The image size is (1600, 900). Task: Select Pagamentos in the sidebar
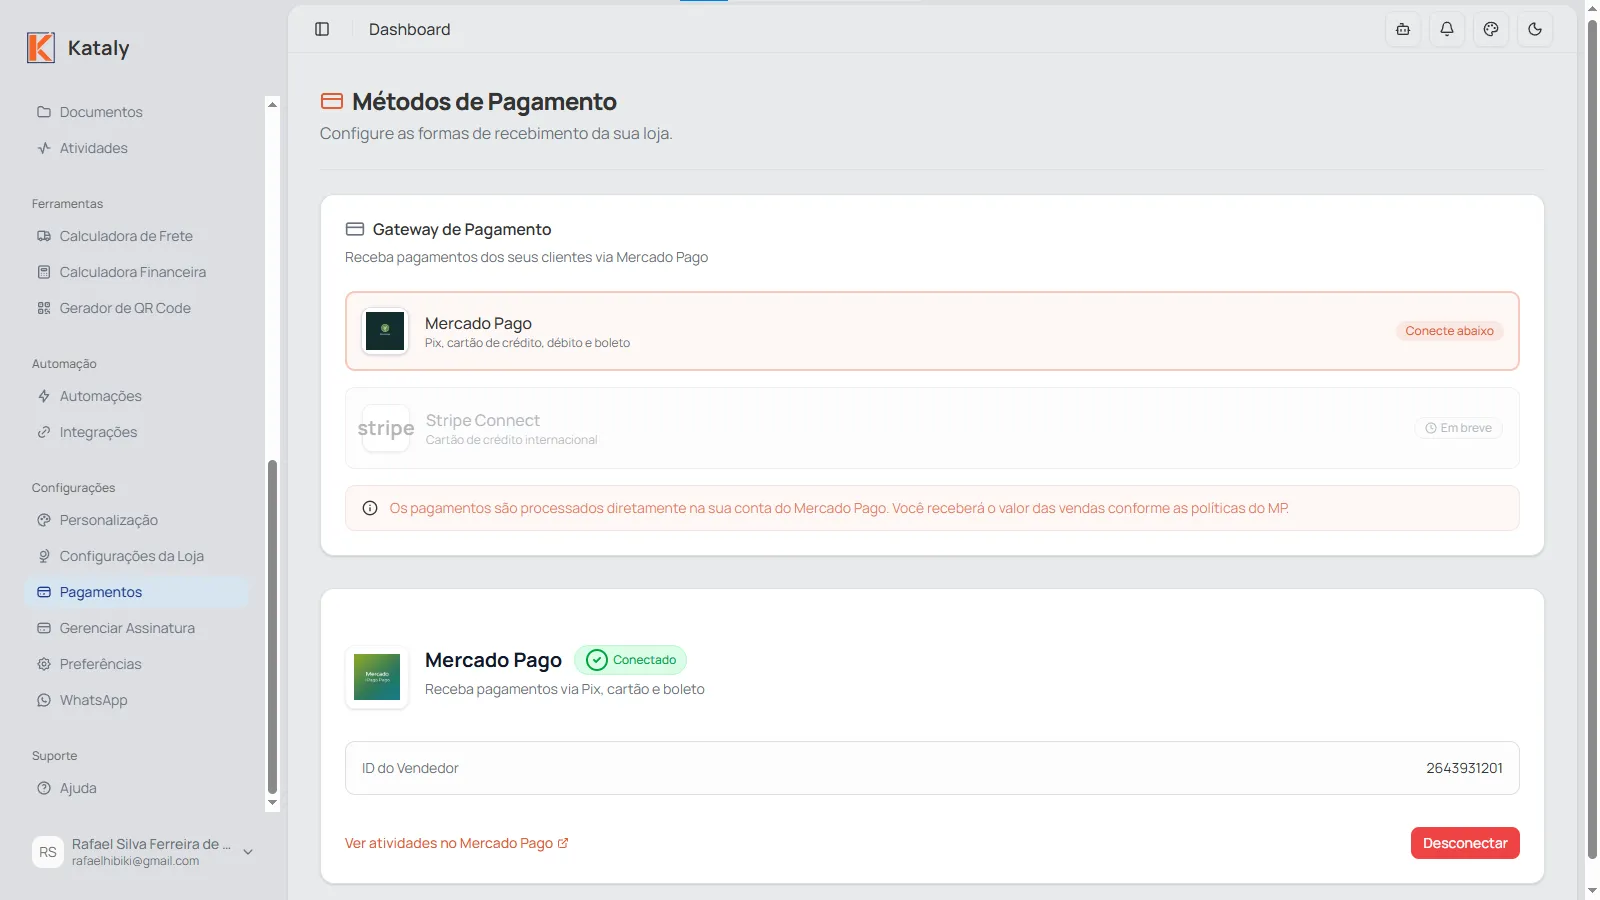(136, 592)
